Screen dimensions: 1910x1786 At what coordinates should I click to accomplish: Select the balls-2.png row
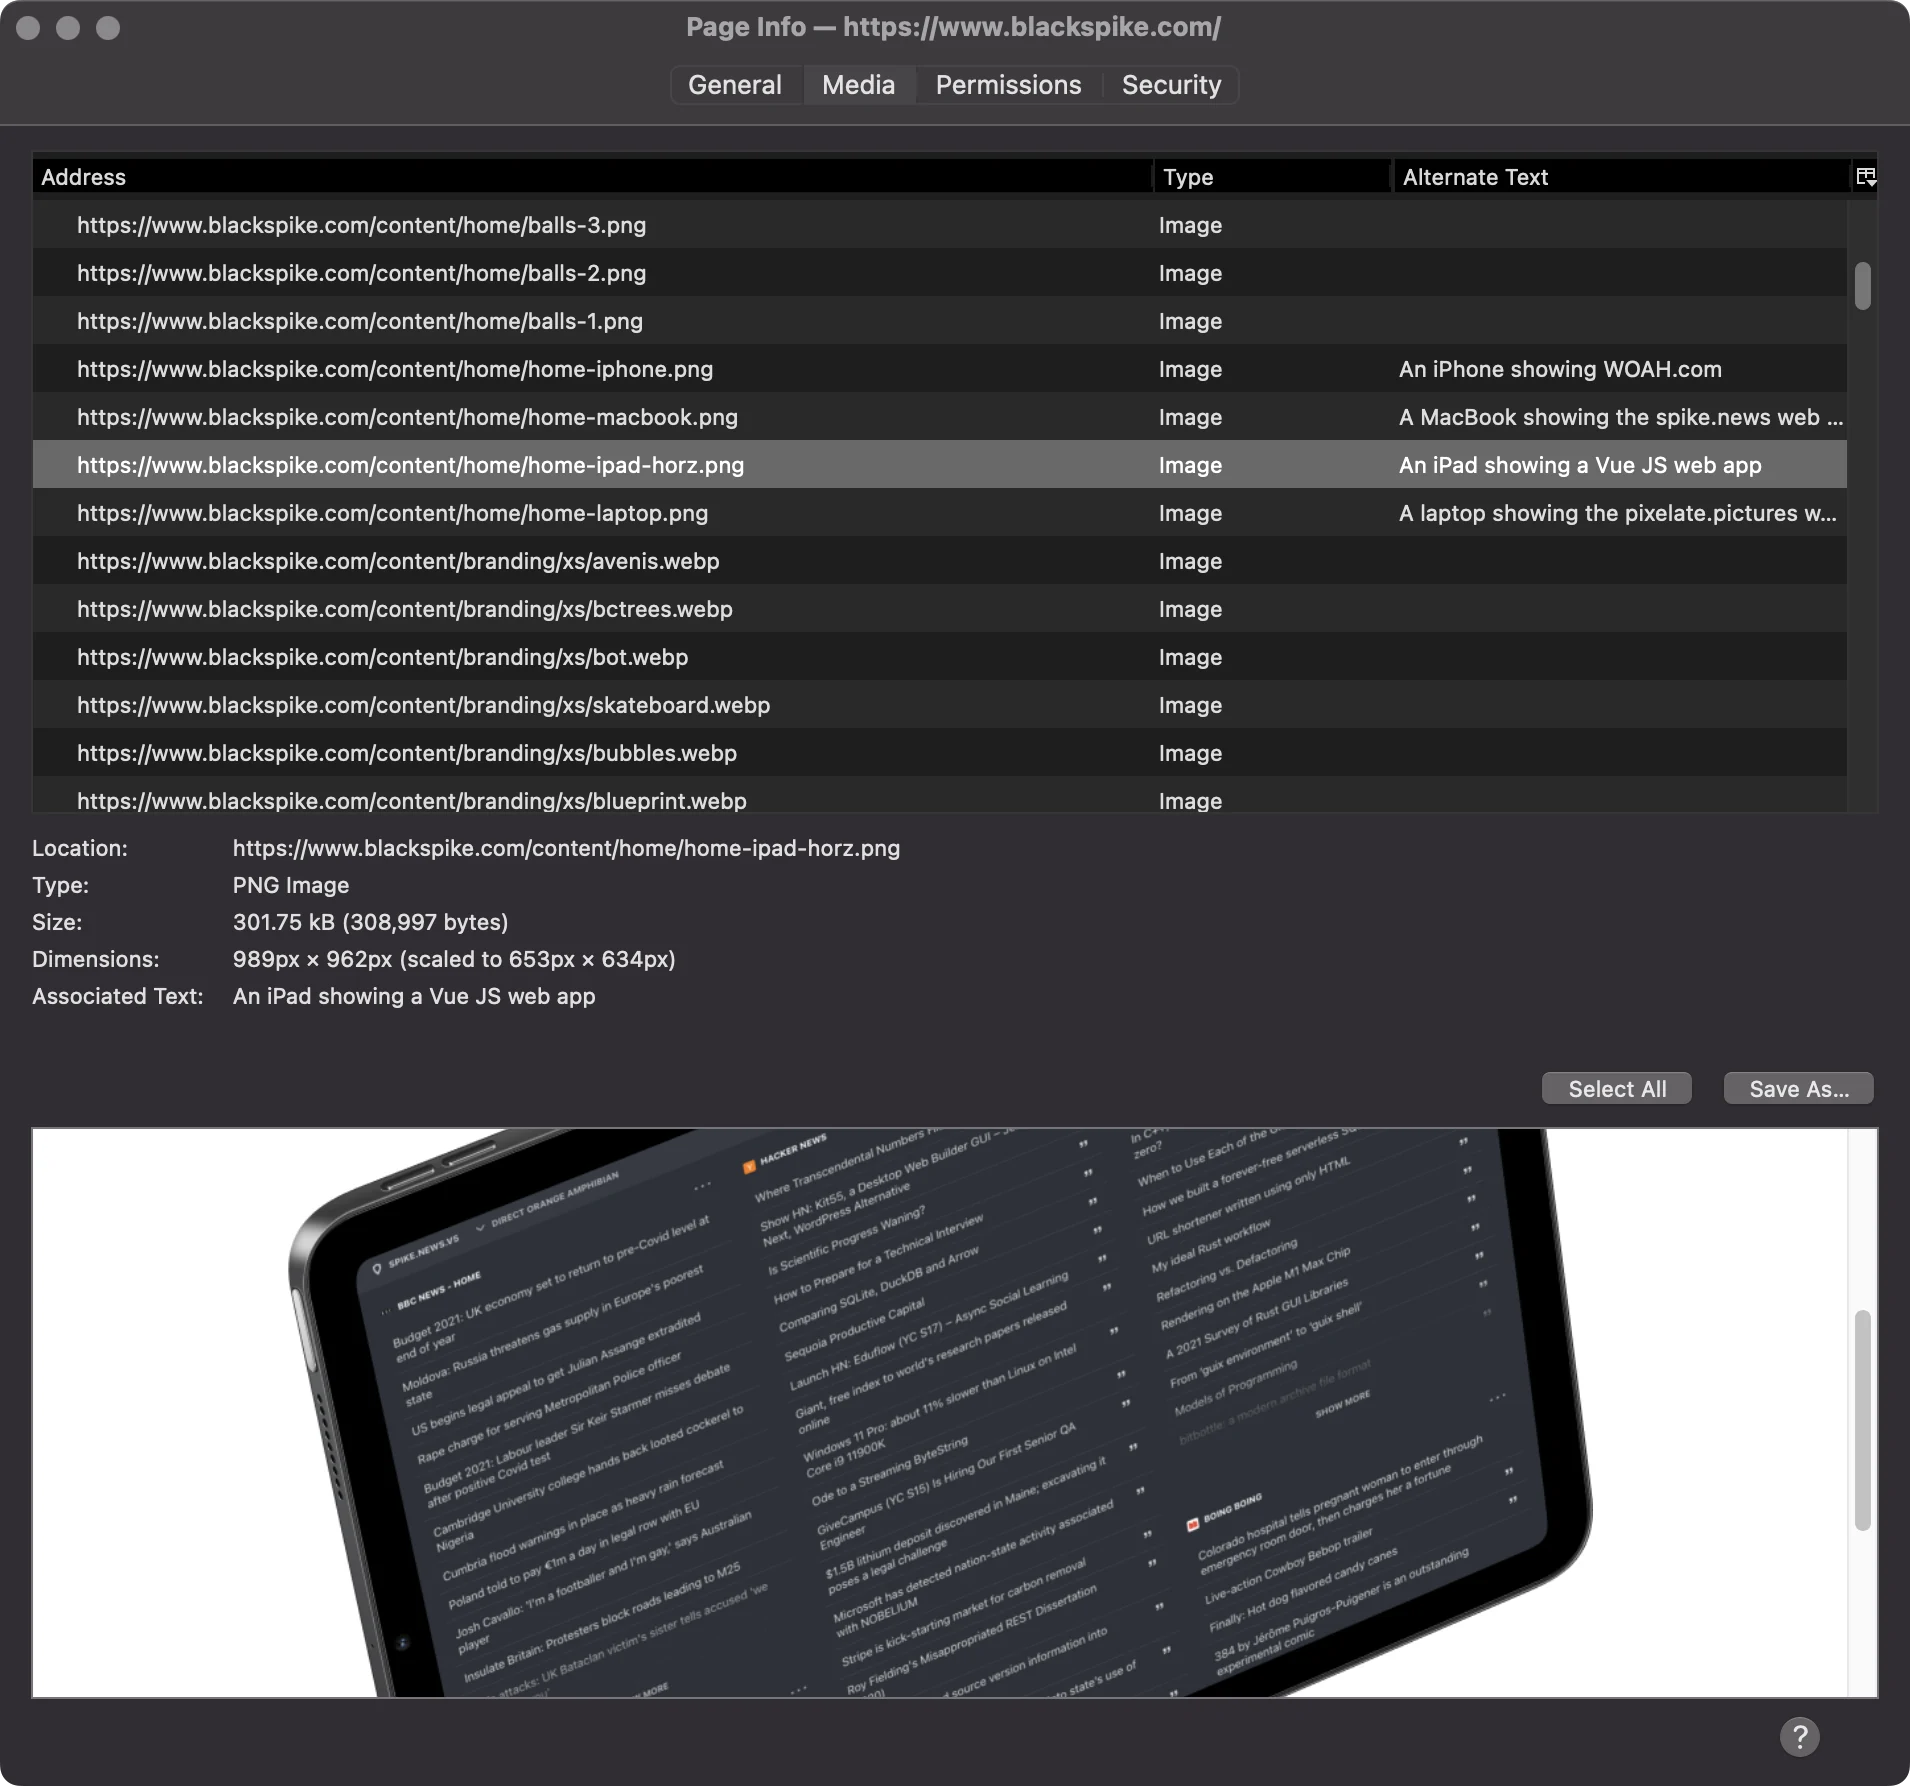tap(939, 273)
